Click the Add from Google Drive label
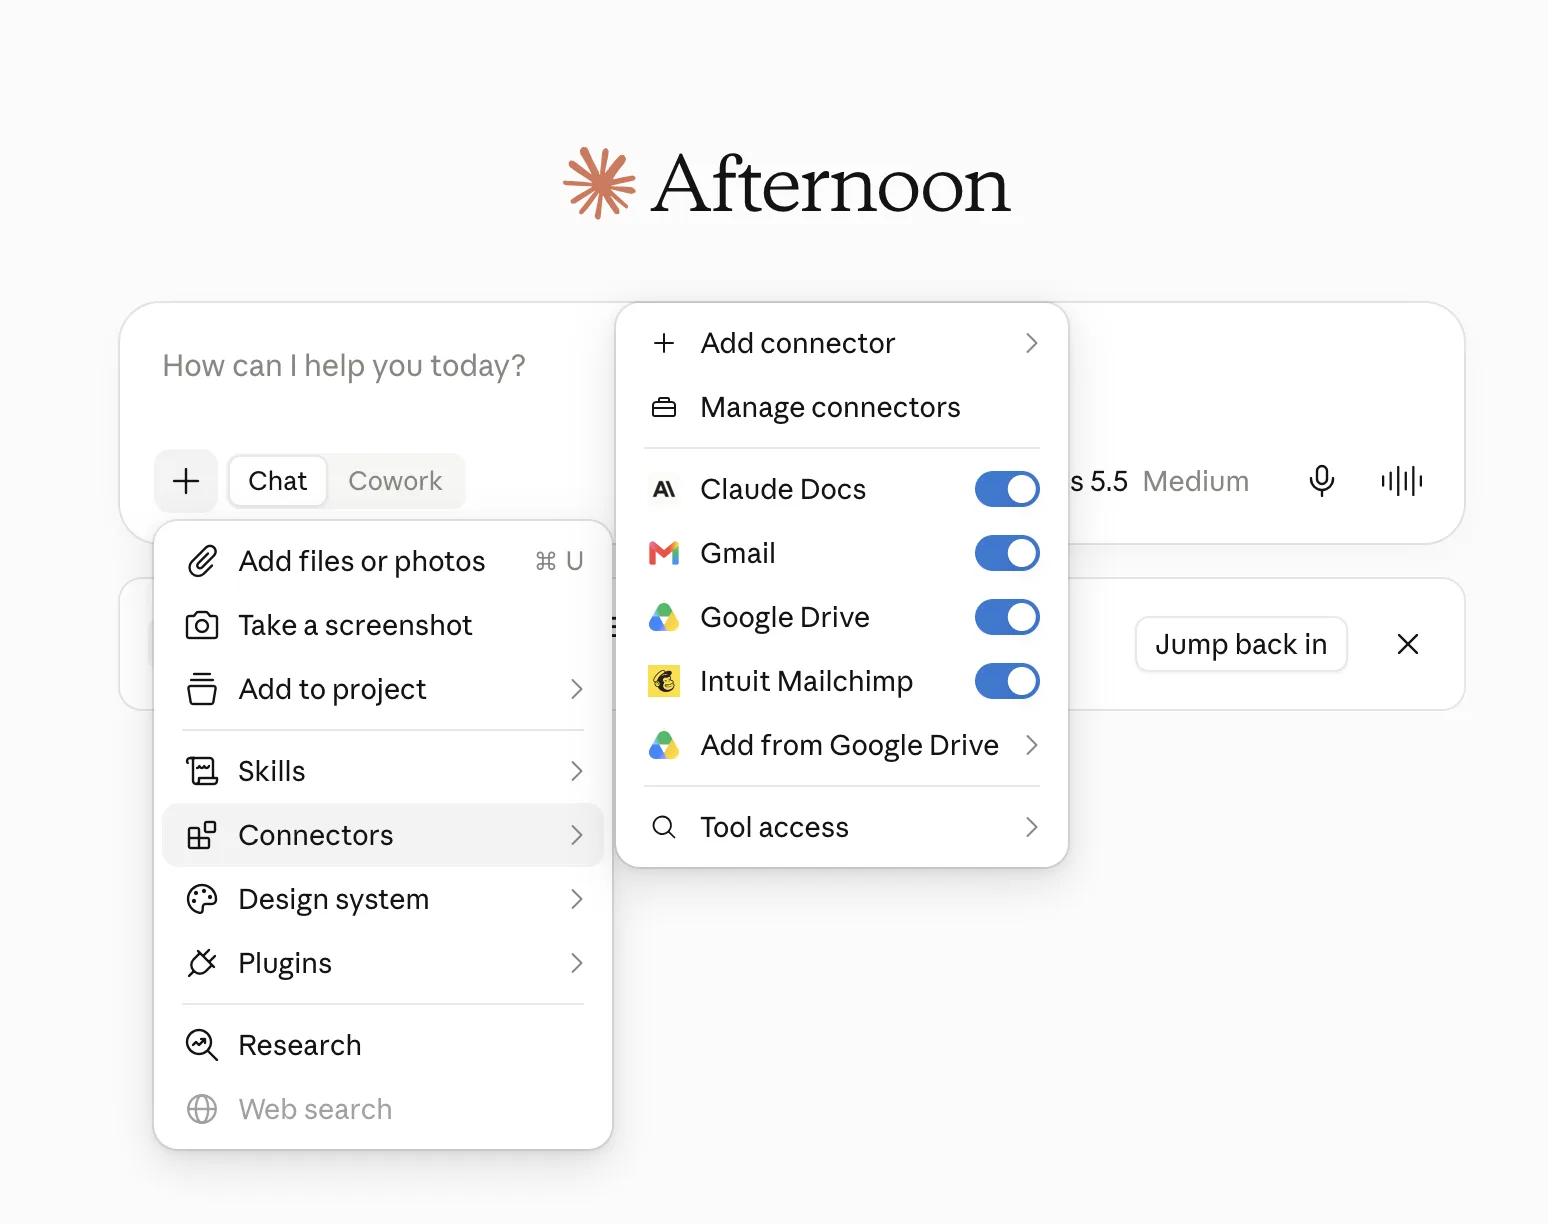 click(x=850, y=745)
